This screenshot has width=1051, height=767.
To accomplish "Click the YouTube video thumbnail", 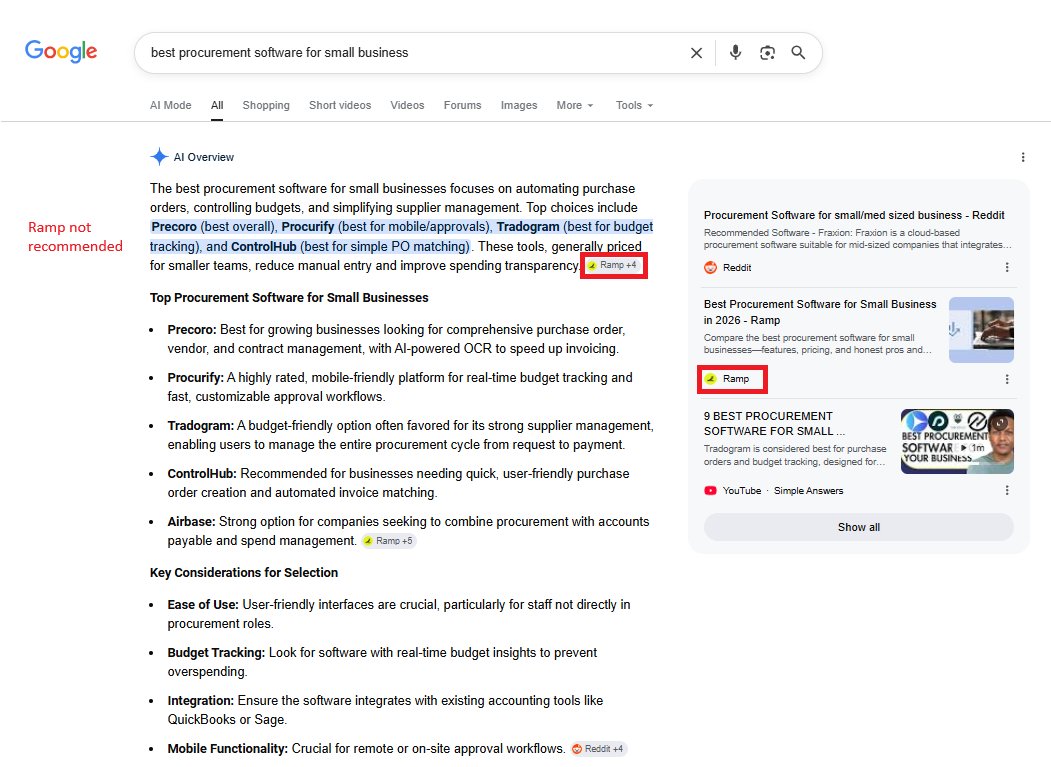I will (957, 441).
